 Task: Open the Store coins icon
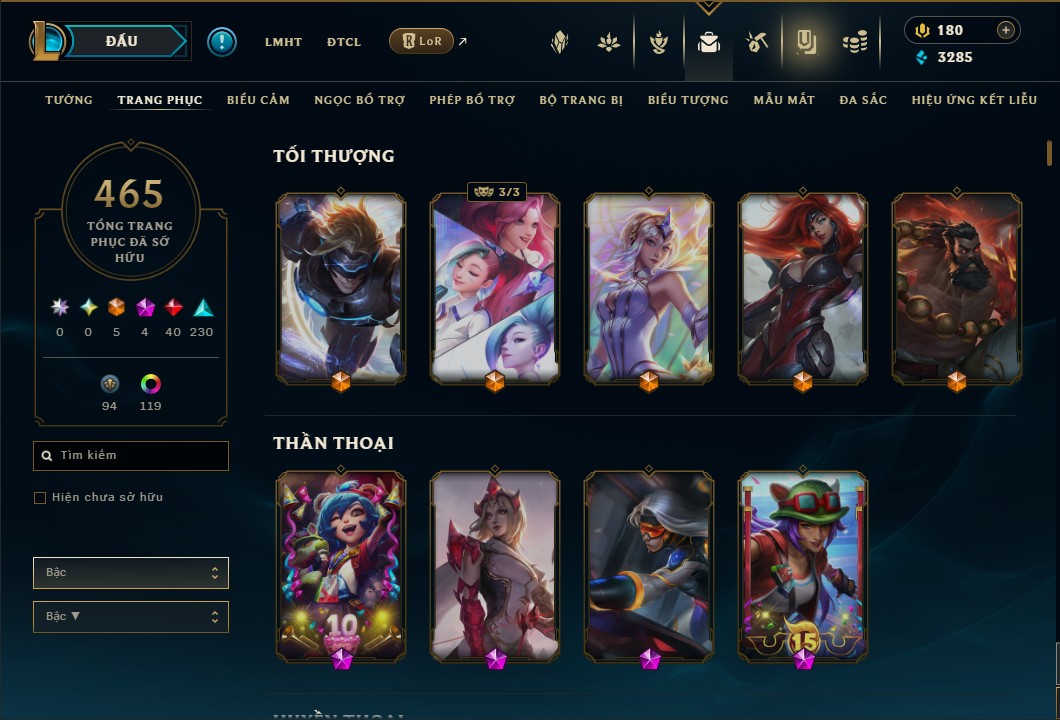[x=855, y=43]
